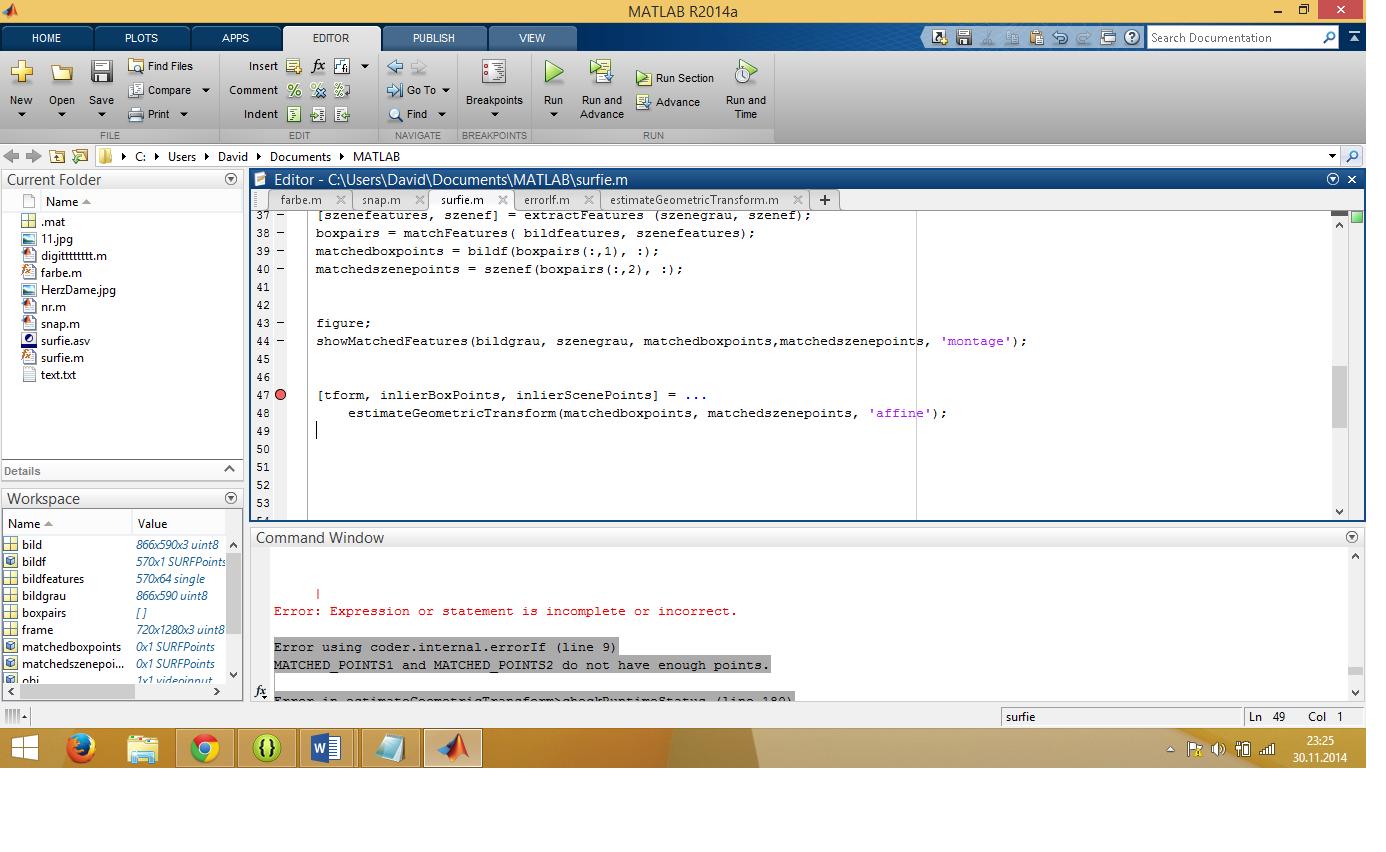Set a breakpoint on line 44 dash
The image size is (1386, 852).
(x=280, y=341)
